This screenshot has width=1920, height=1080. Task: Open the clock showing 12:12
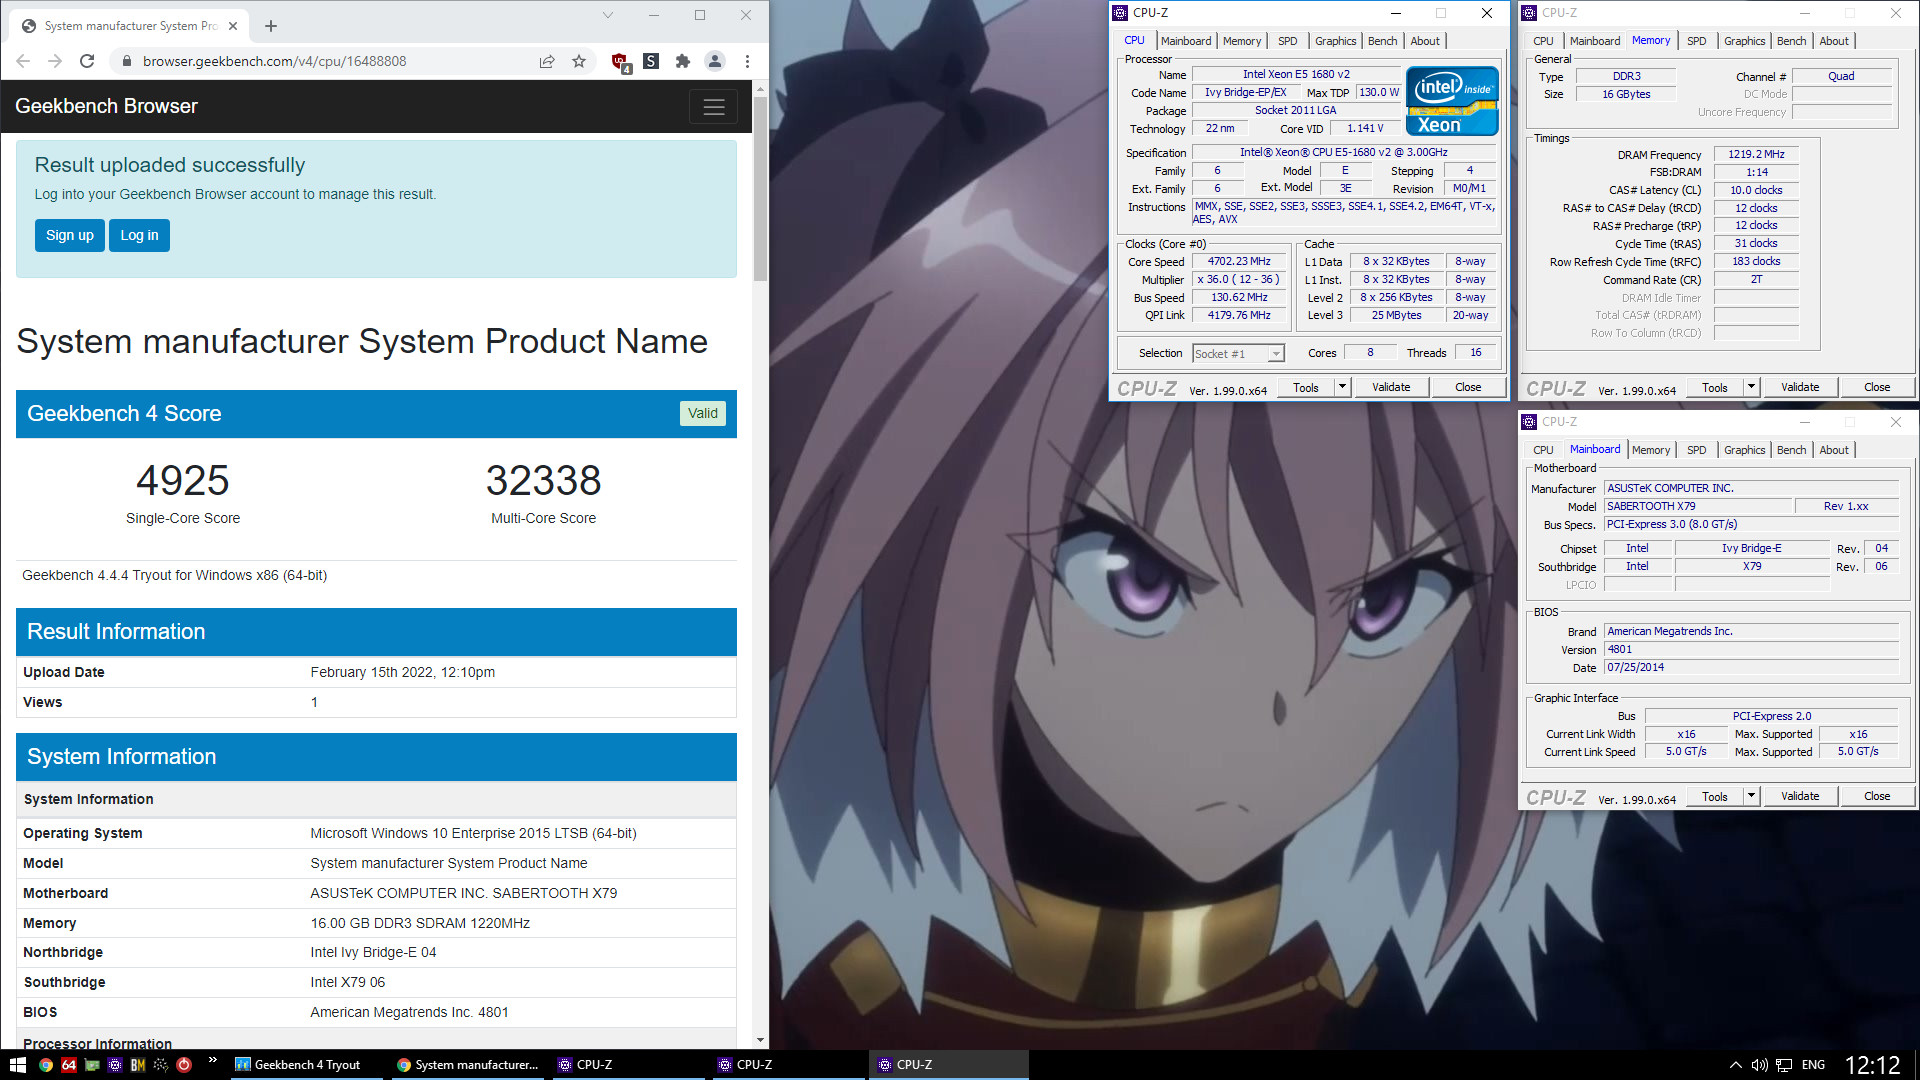(1872, 1065)
